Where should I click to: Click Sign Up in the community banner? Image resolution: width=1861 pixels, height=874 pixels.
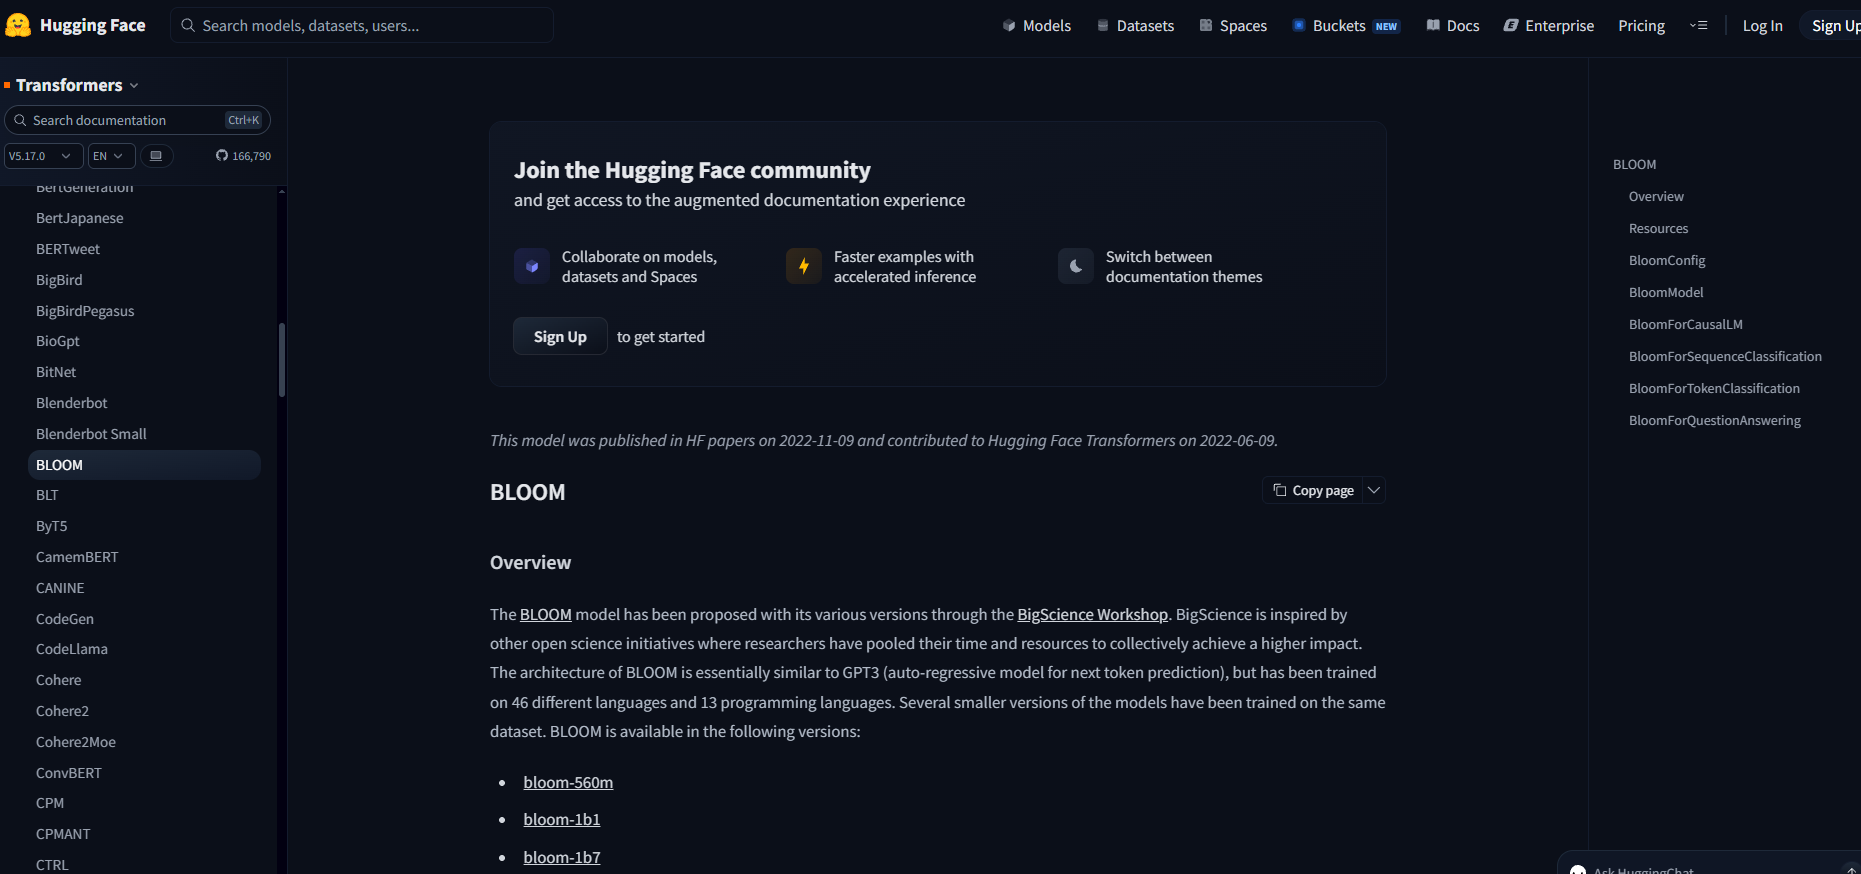click(x=560, y=336)
